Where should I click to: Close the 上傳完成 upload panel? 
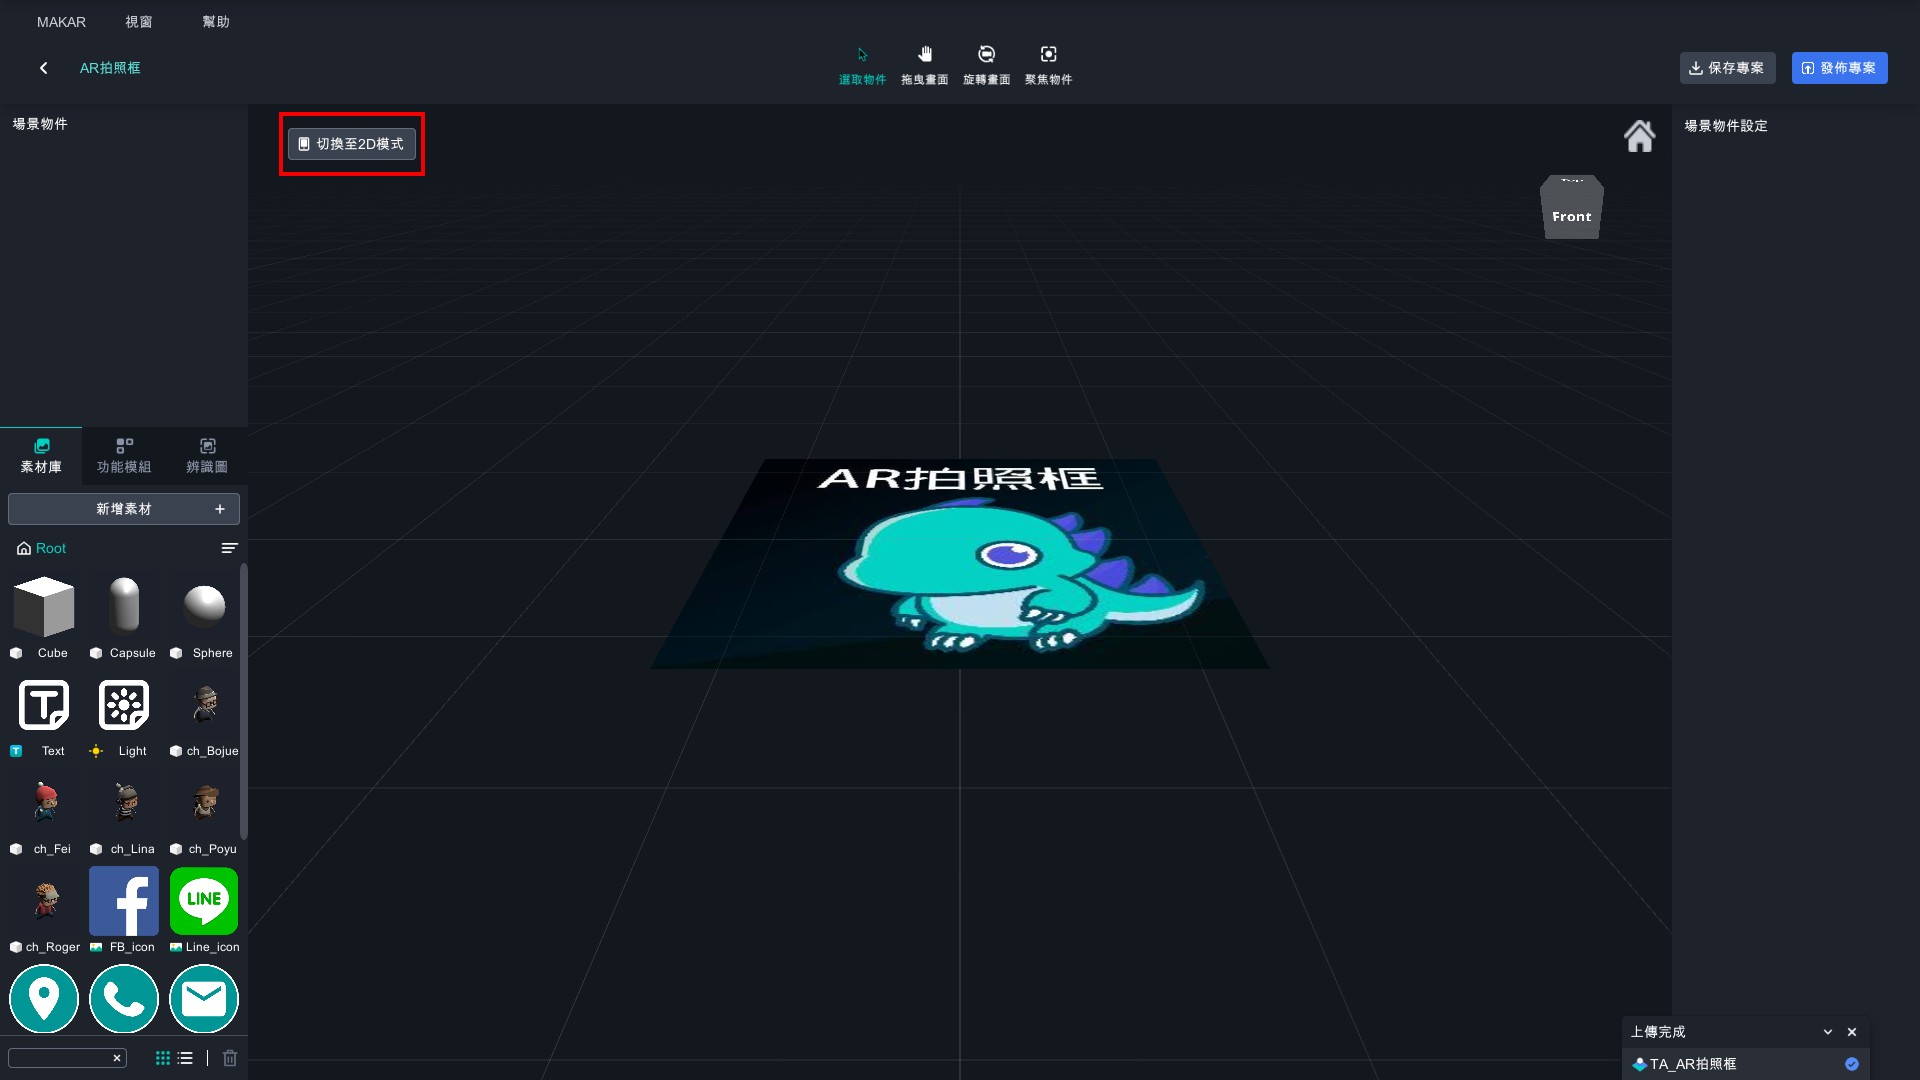coord(1852,1032)
